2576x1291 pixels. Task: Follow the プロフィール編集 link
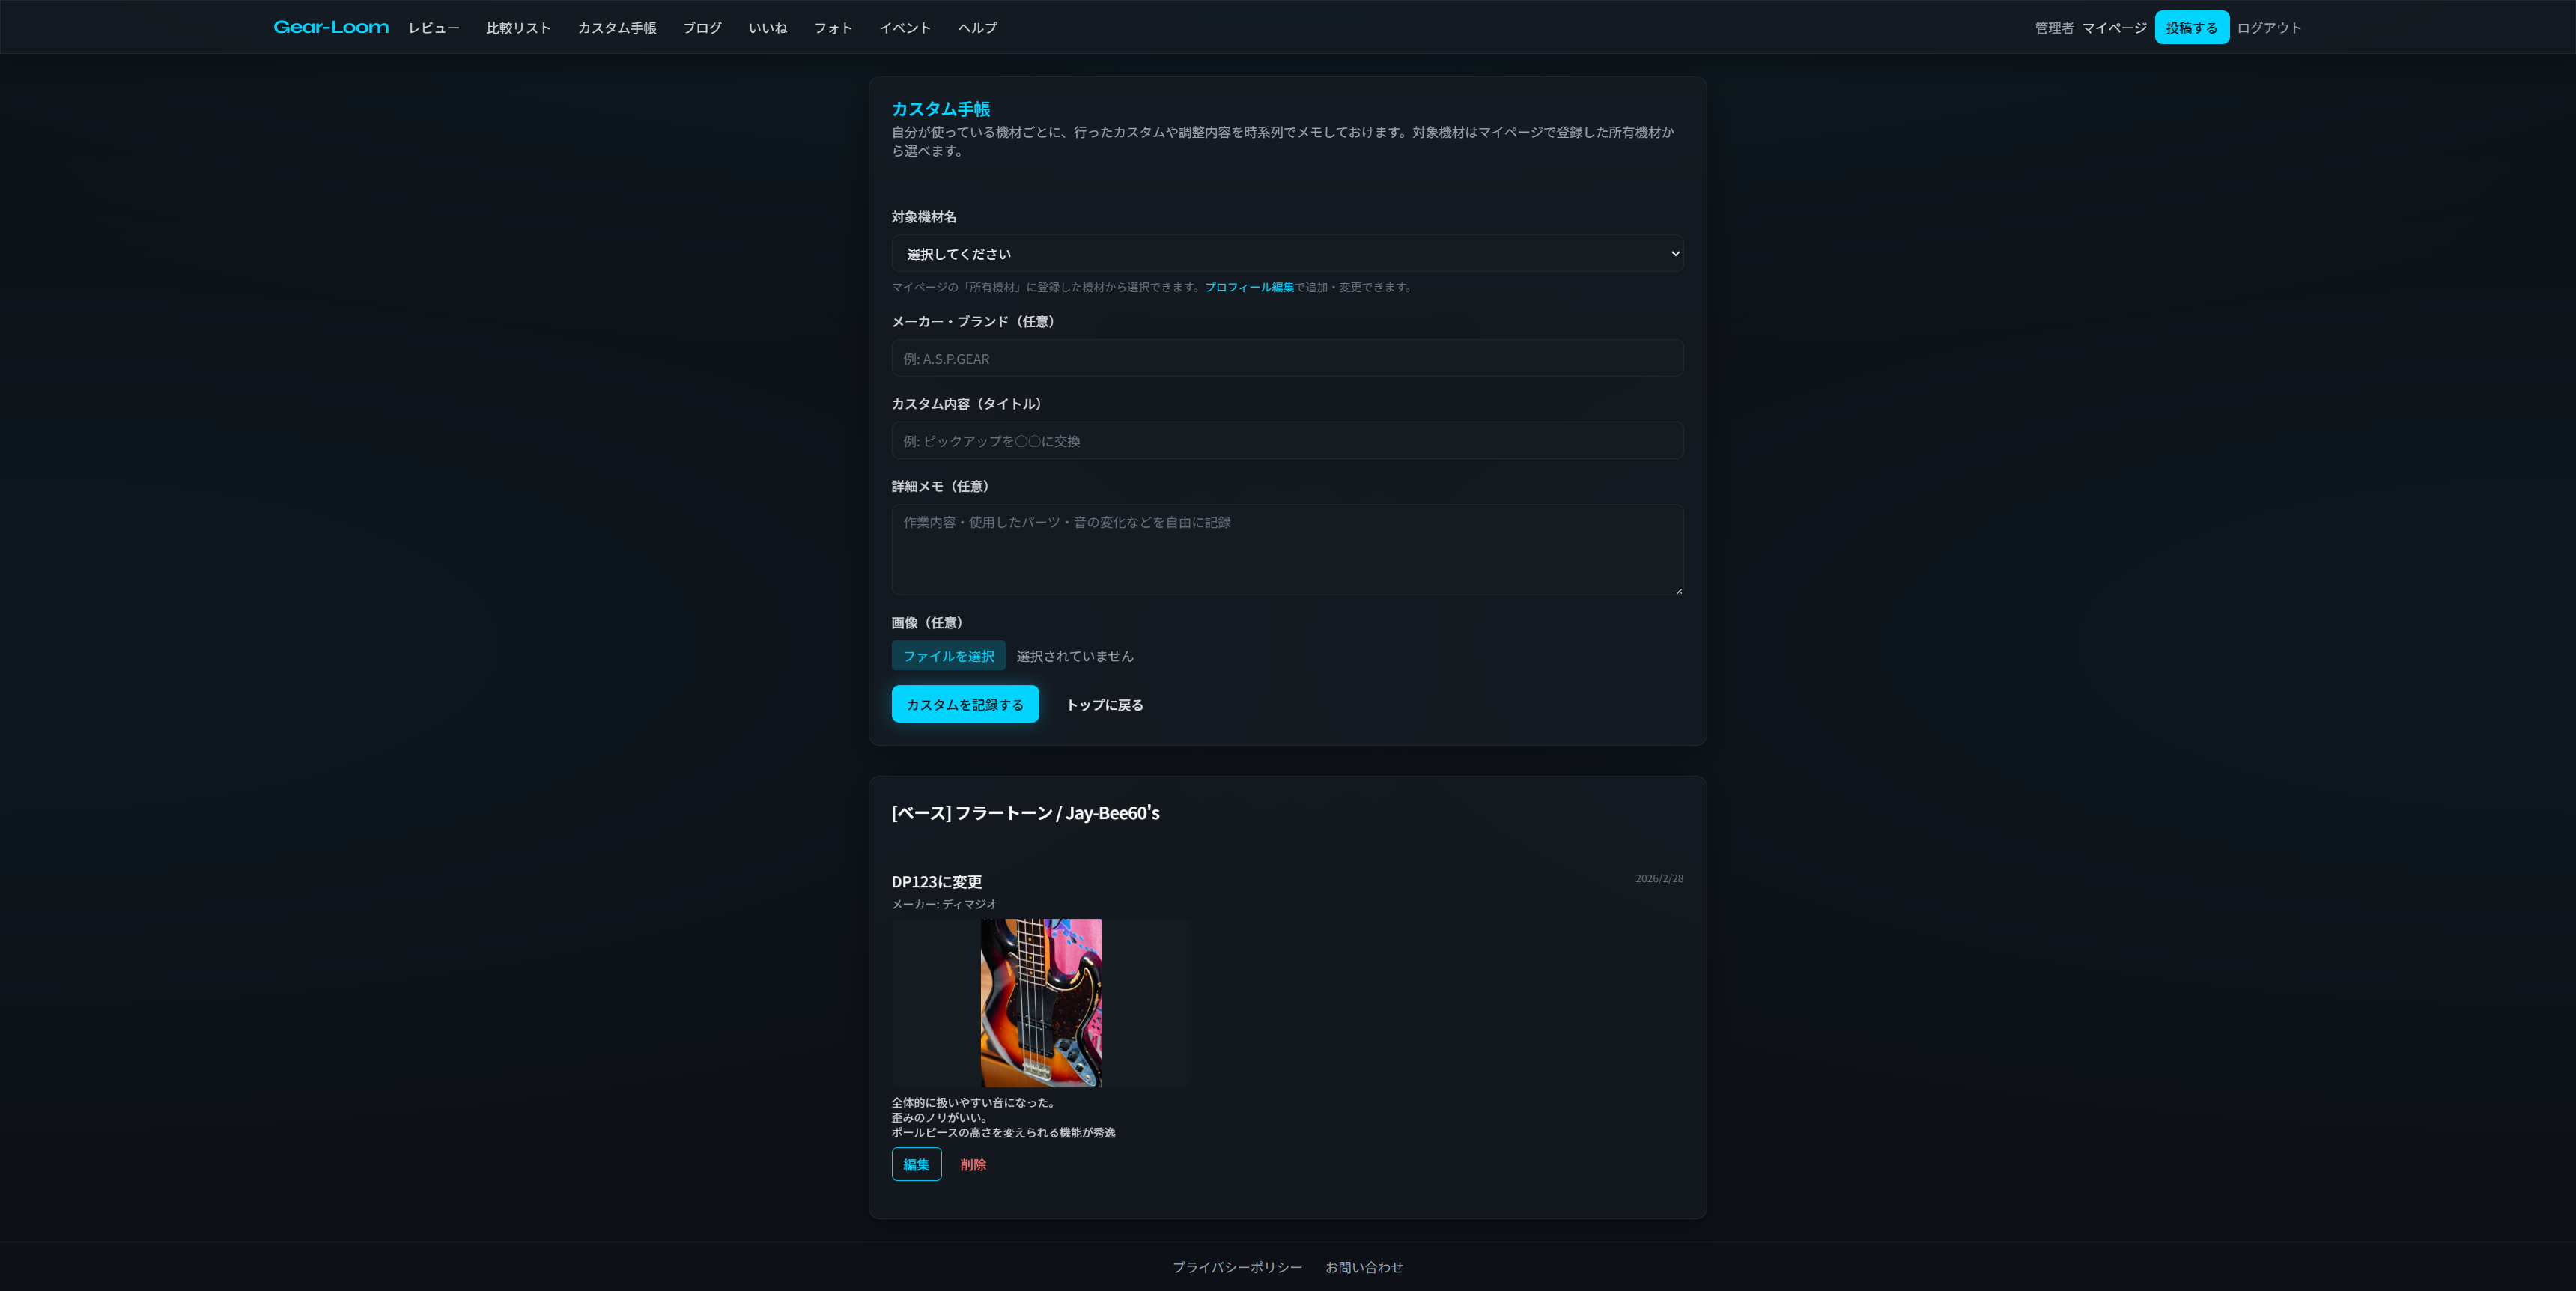[1248, 287]
